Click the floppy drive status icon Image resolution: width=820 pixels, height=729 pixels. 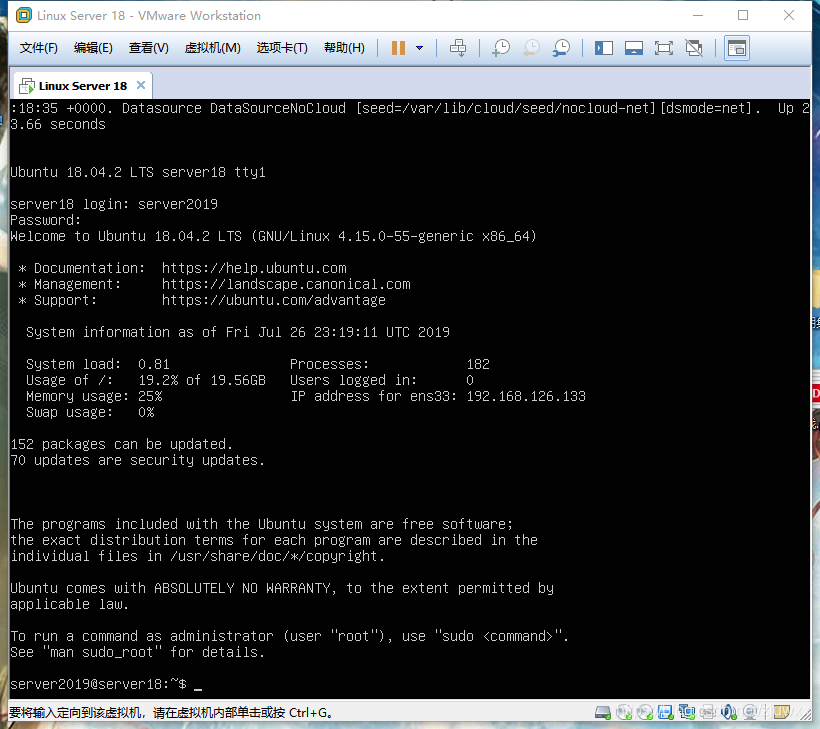click(665, 712)
